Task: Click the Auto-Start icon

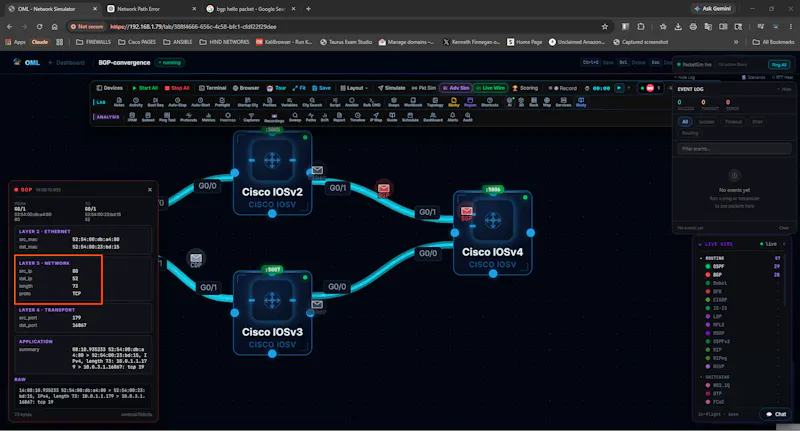Action: 201,102
